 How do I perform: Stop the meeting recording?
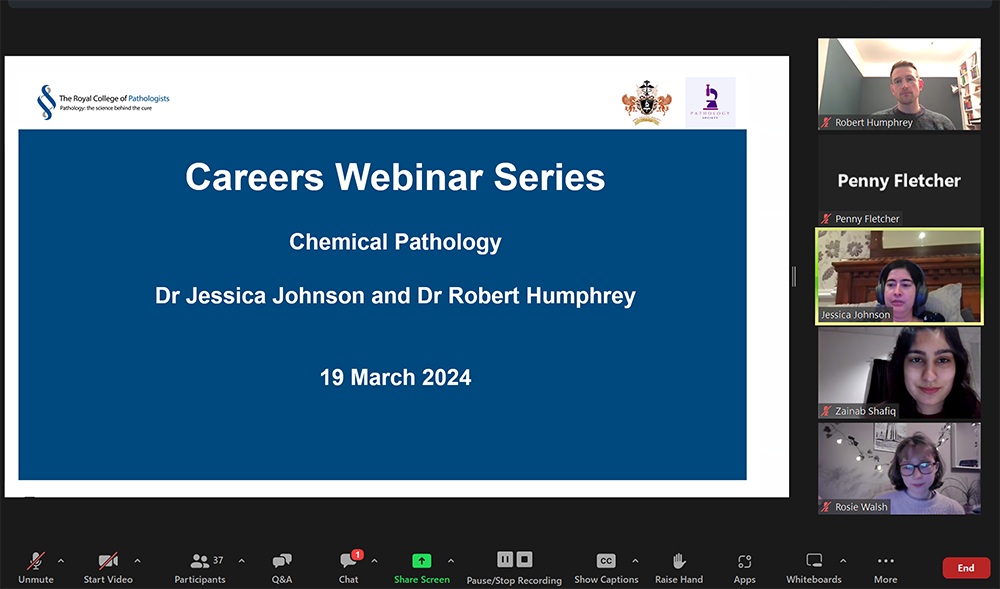coord(524,560)
